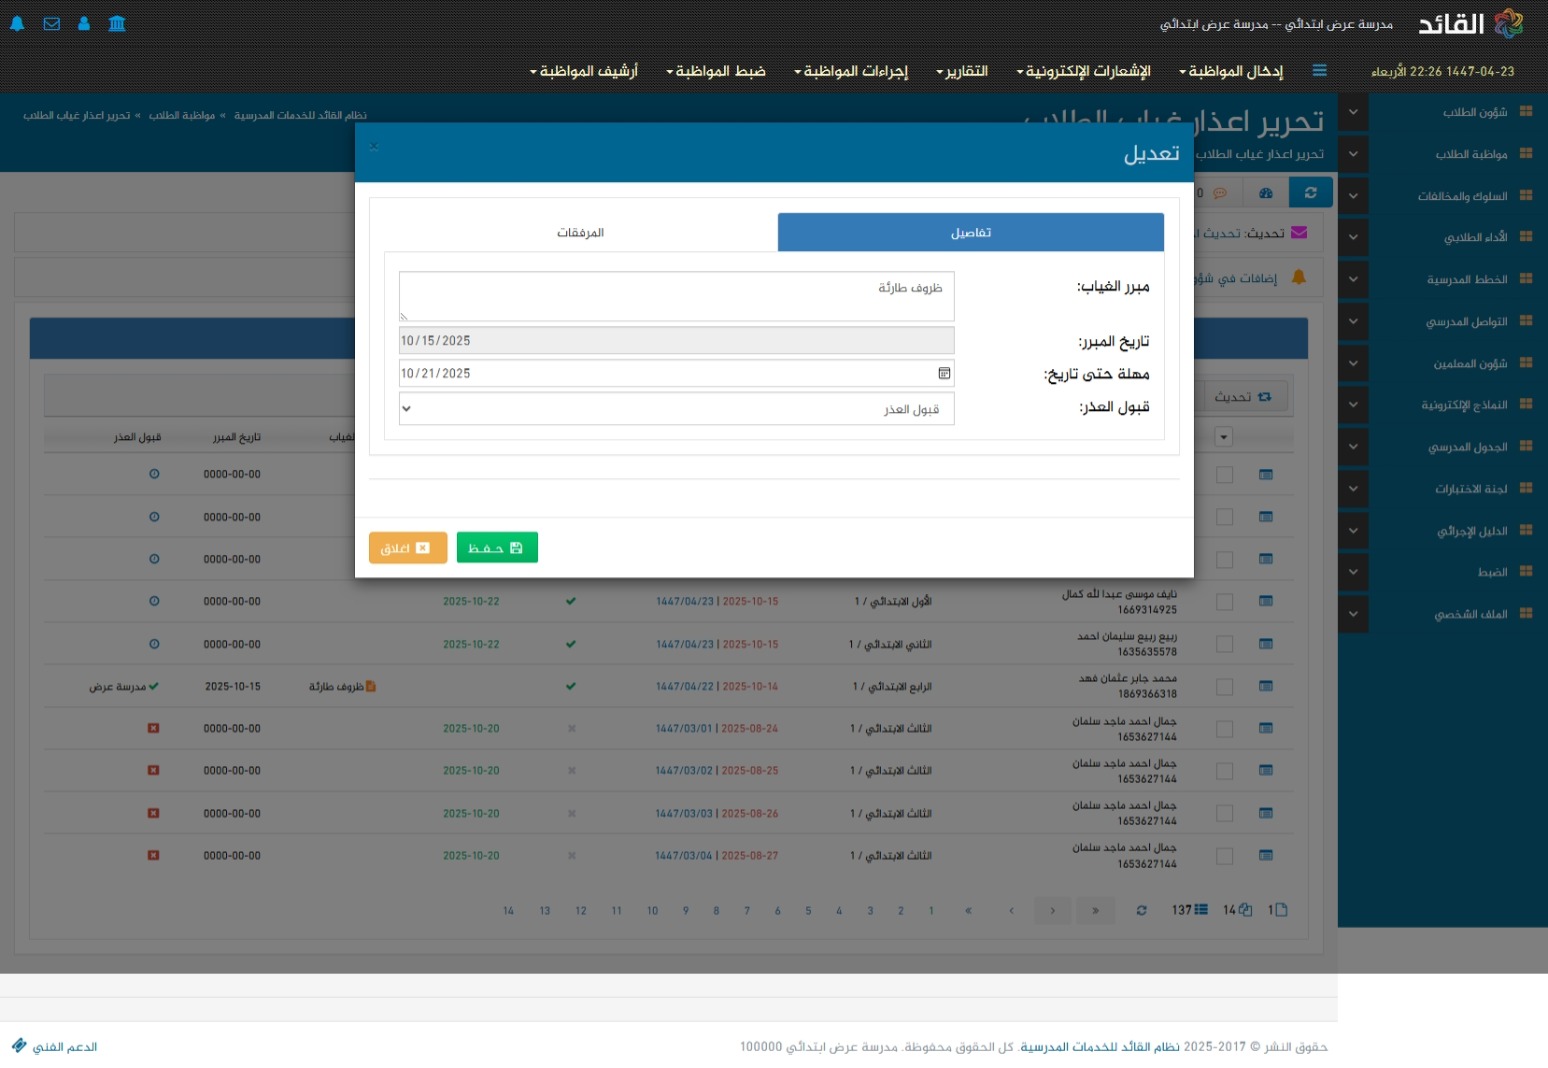1548x1068 pixels.
Task: Click the user profile icon in the top bar
Action: [84, 24]
